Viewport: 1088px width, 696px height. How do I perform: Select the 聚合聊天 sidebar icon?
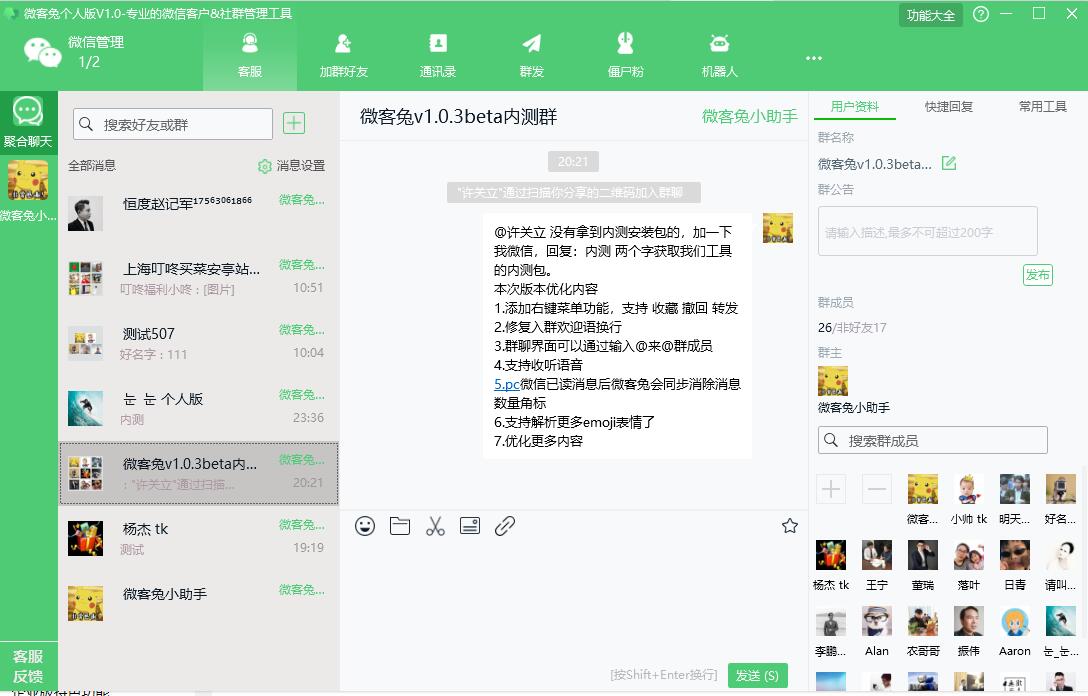pos(28,121)
